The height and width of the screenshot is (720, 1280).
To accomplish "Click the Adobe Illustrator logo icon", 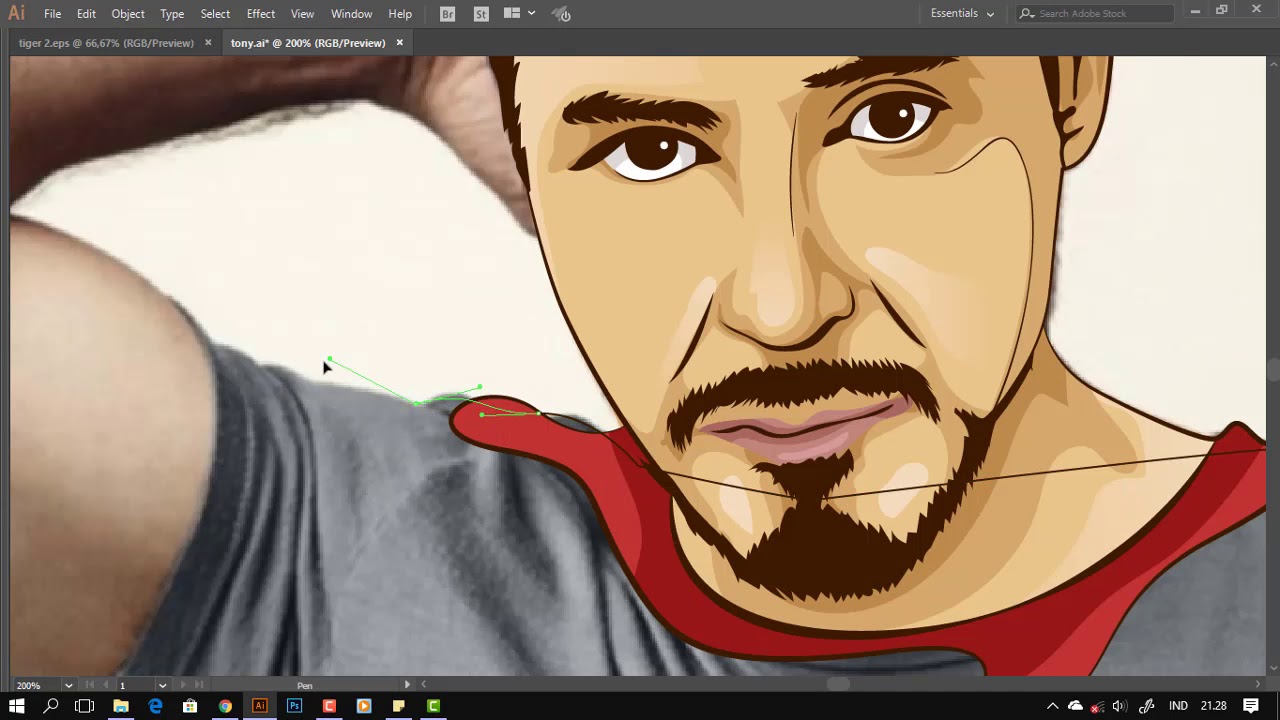I will pyautogui.click(x=16, y=13).
